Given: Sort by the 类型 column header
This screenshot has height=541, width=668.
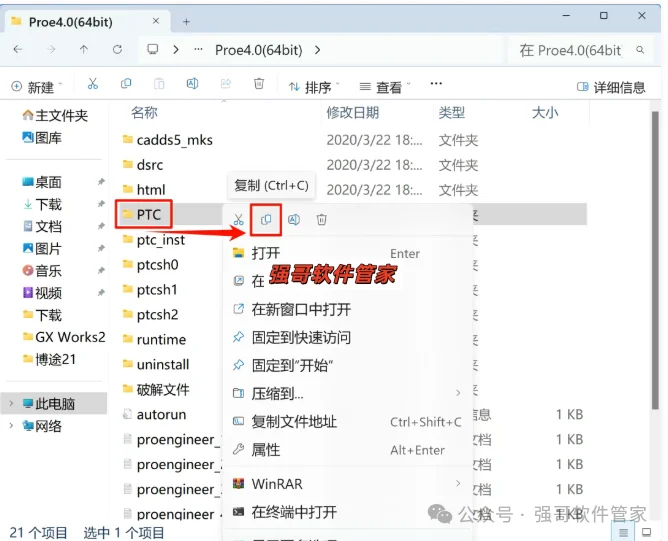Looking at the screenshot, I should coord(452,113).
